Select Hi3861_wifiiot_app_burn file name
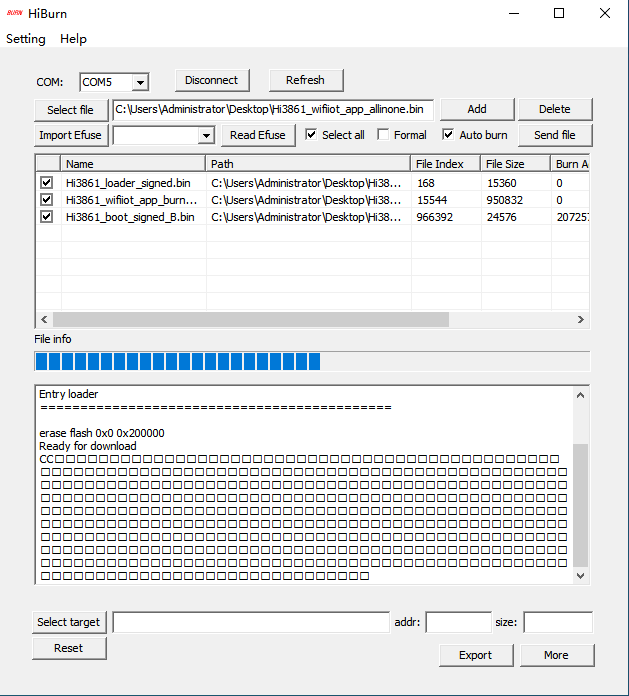The height and width of the screenshot is (696, 629). coord(131,200)
